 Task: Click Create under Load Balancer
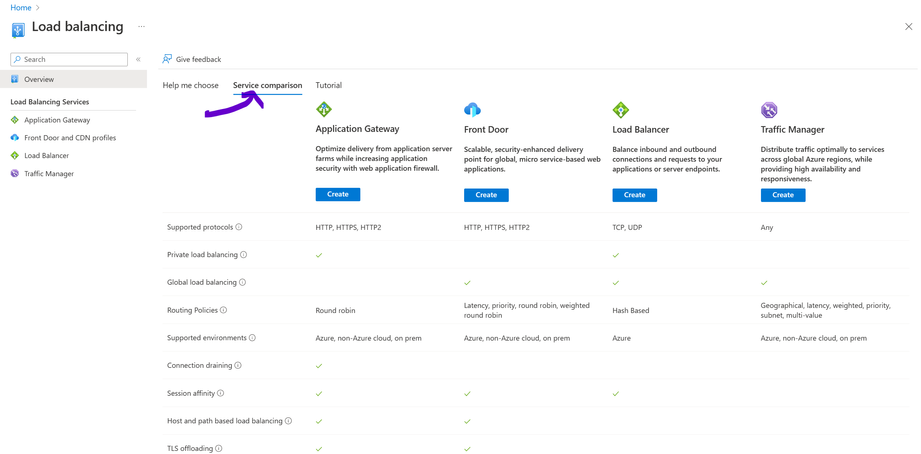634,194
